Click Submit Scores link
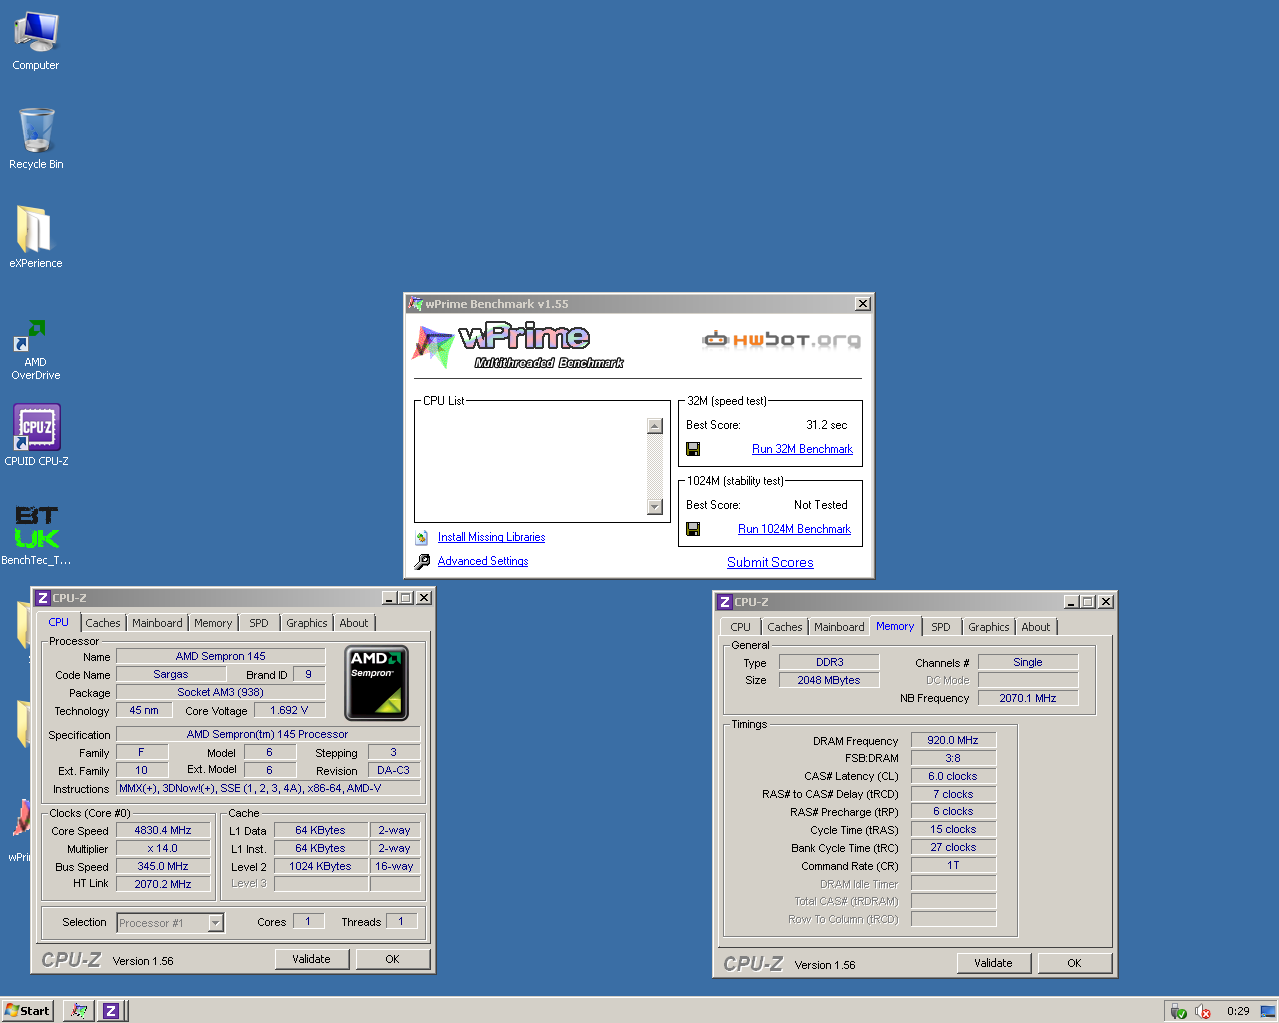 [x=770, y=562]
